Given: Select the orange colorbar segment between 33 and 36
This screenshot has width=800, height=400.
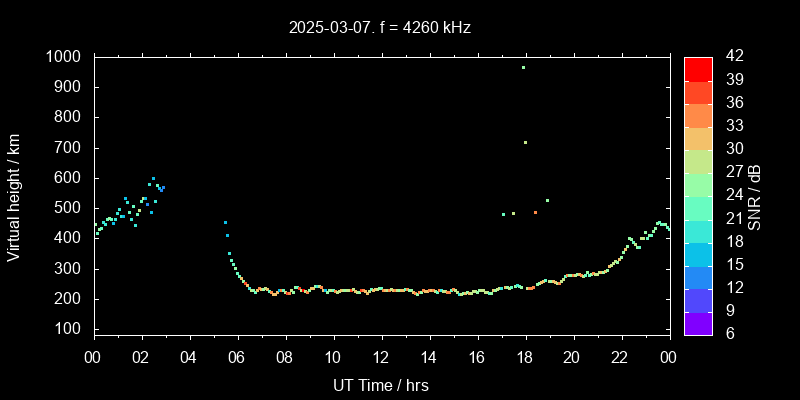Looking at the screenshot, I should click(698, 115).
